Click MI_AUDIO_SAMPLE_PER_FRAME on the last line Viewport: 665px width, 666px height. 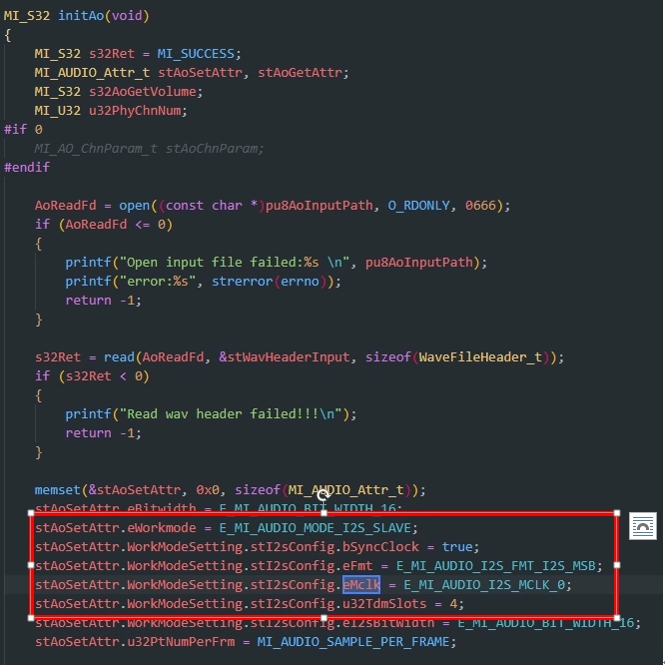coord(353,641)
